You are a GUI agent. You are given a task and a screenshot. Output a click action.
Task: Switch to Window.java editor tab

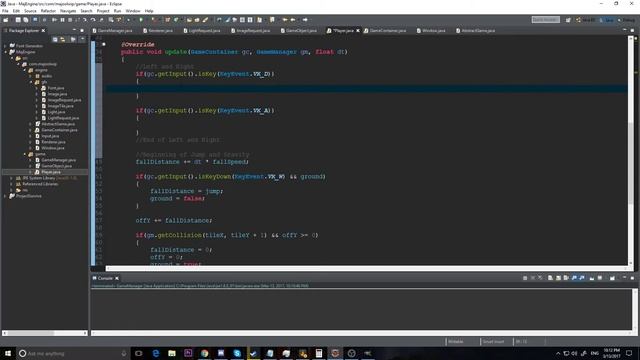(x=431, y=31)
